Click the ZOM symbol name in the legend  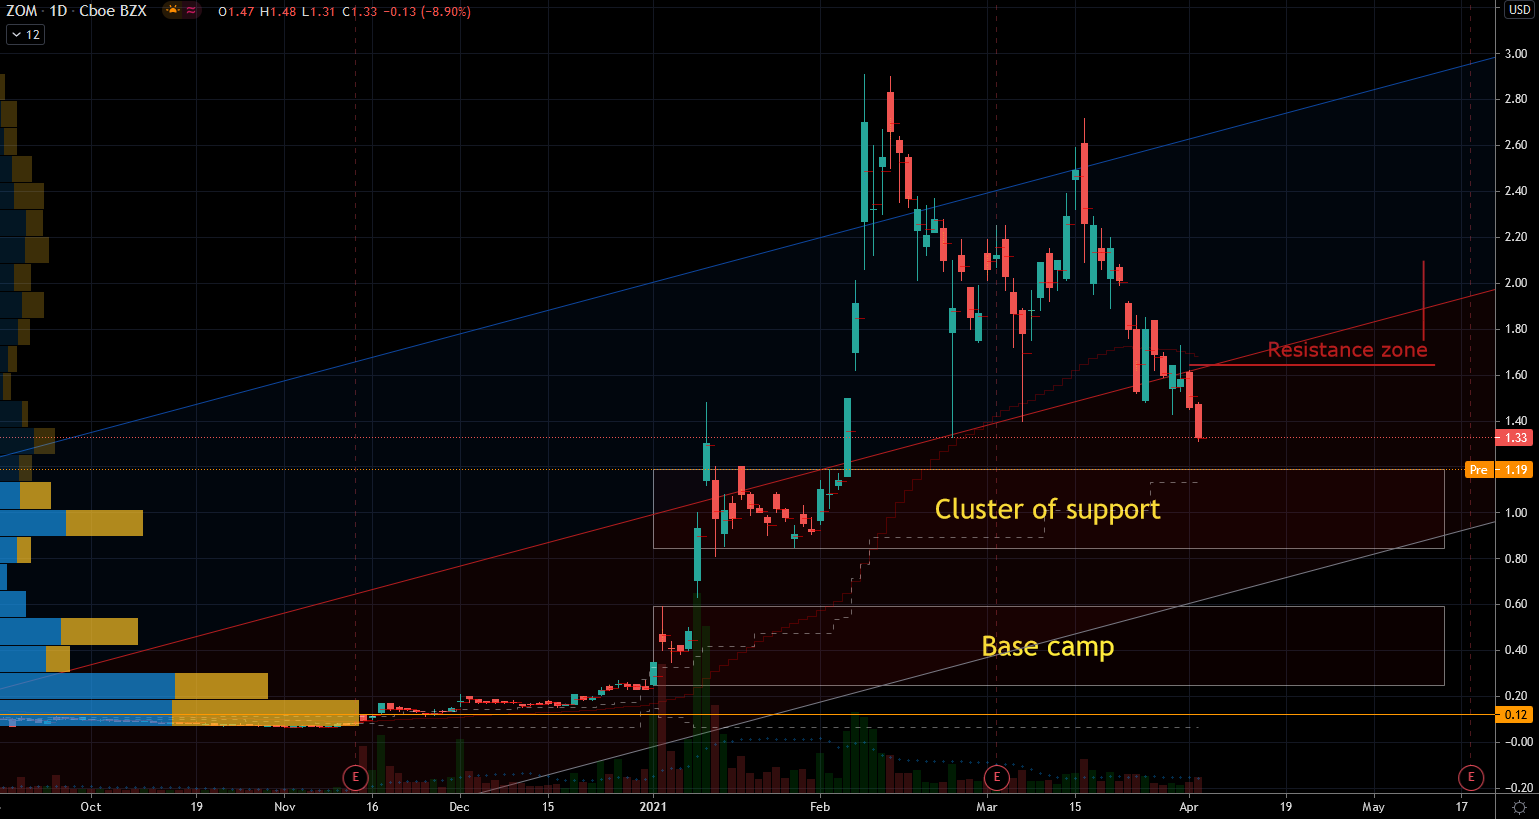click(22, 11)
